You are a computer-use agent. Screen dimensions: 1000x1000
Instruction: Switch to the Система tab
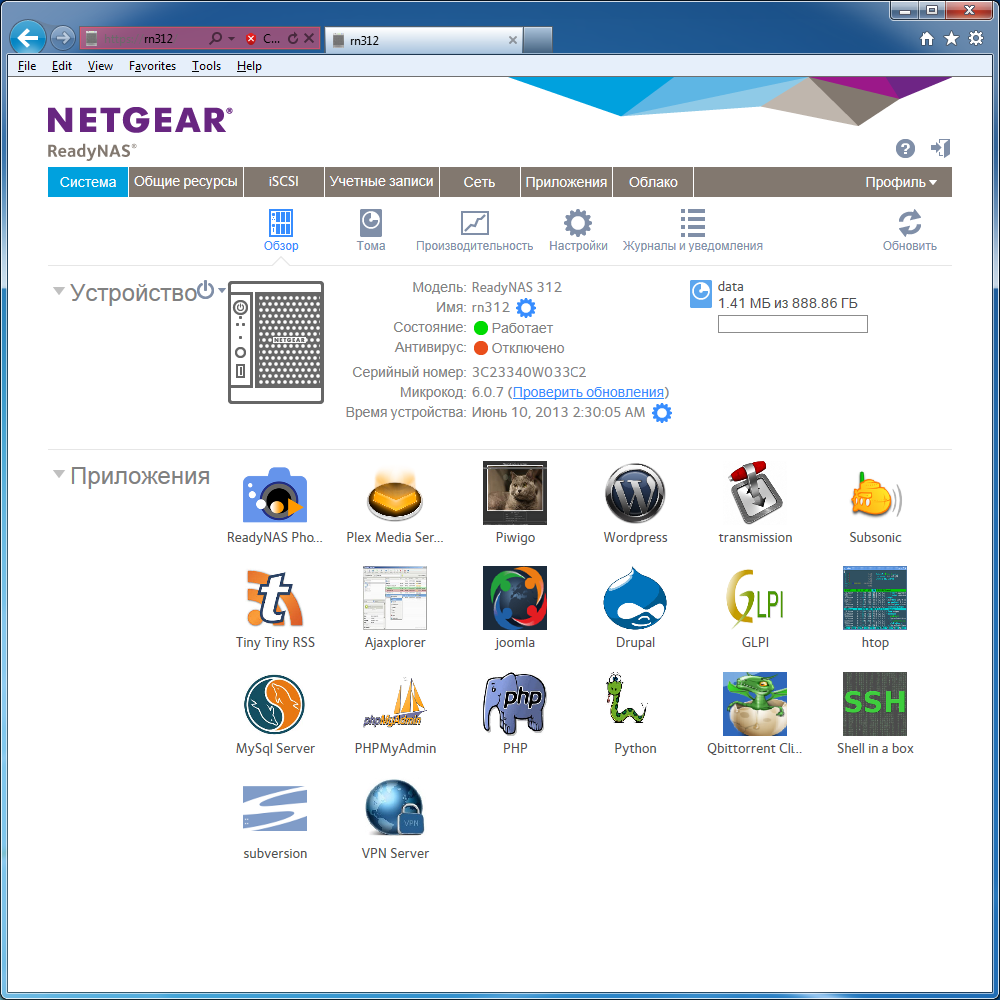point(88,182)
